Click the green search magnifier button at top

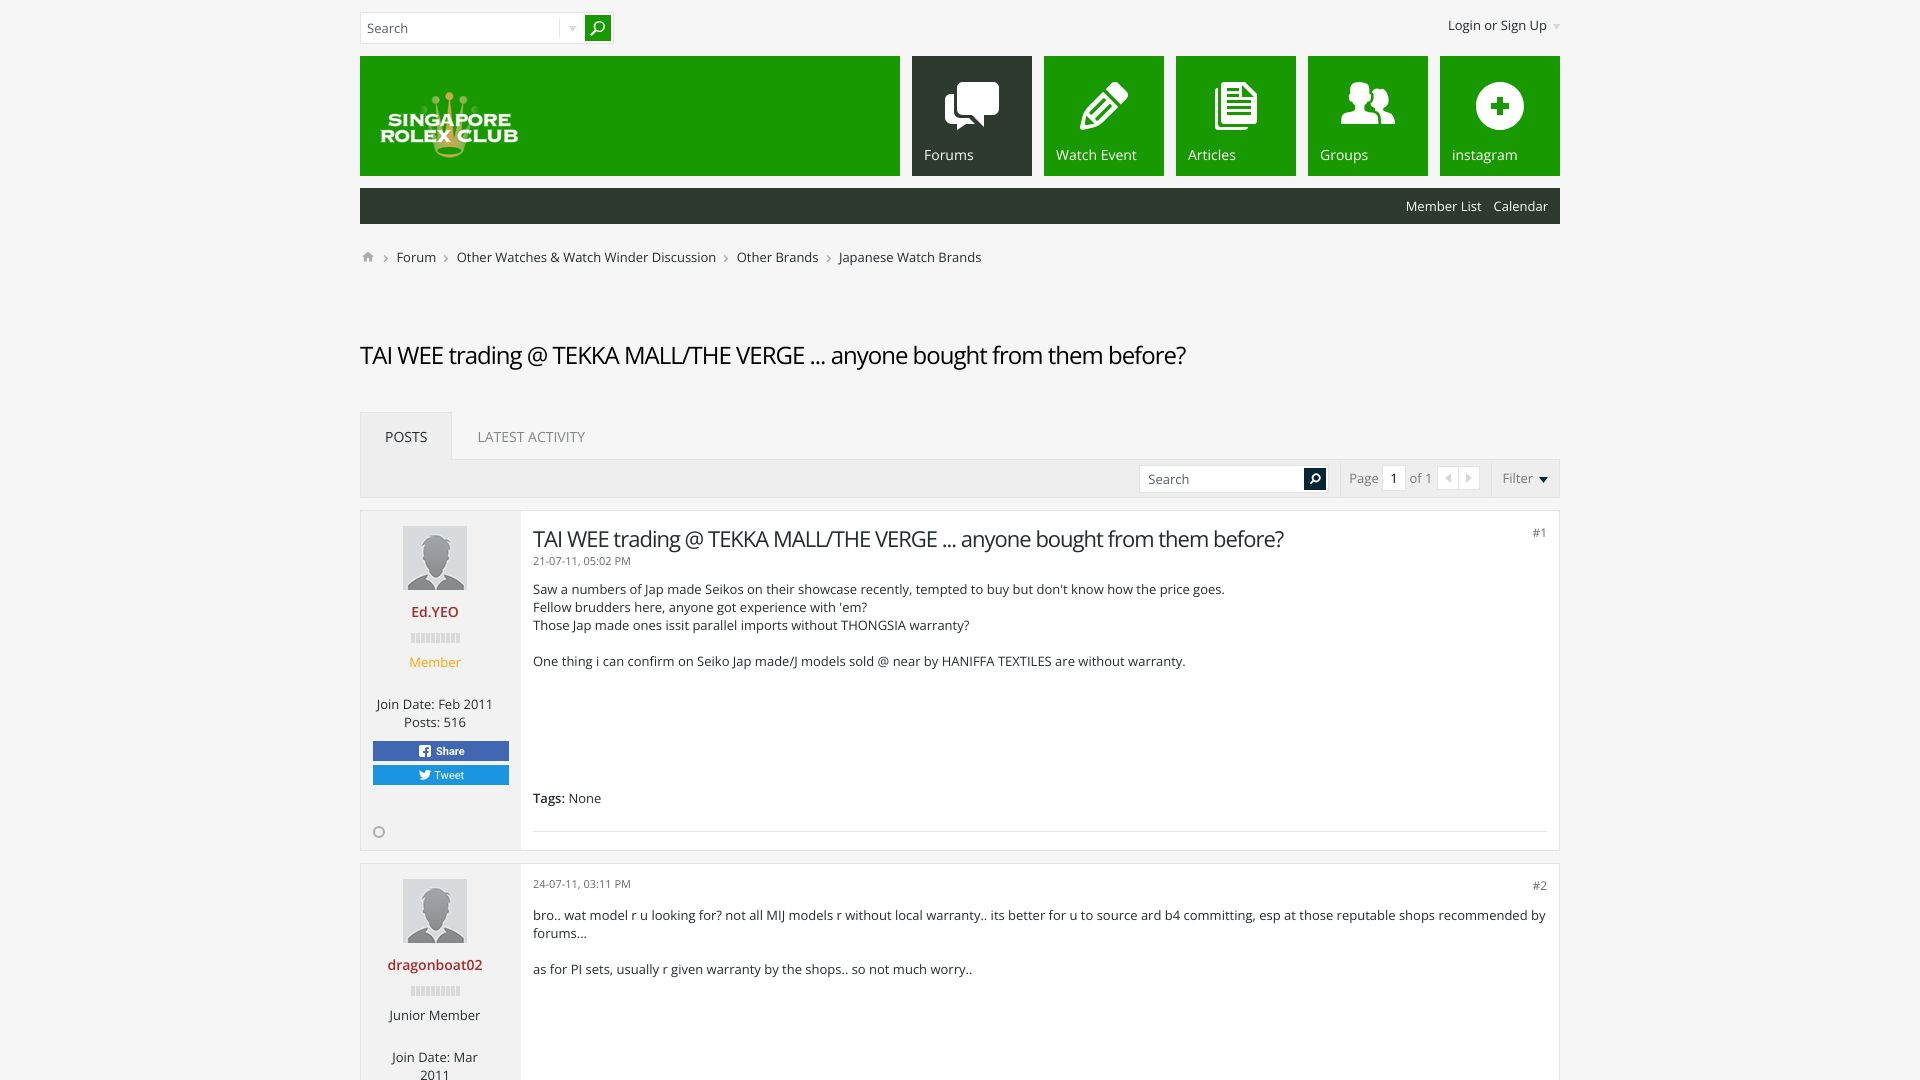tap(598, 28)
